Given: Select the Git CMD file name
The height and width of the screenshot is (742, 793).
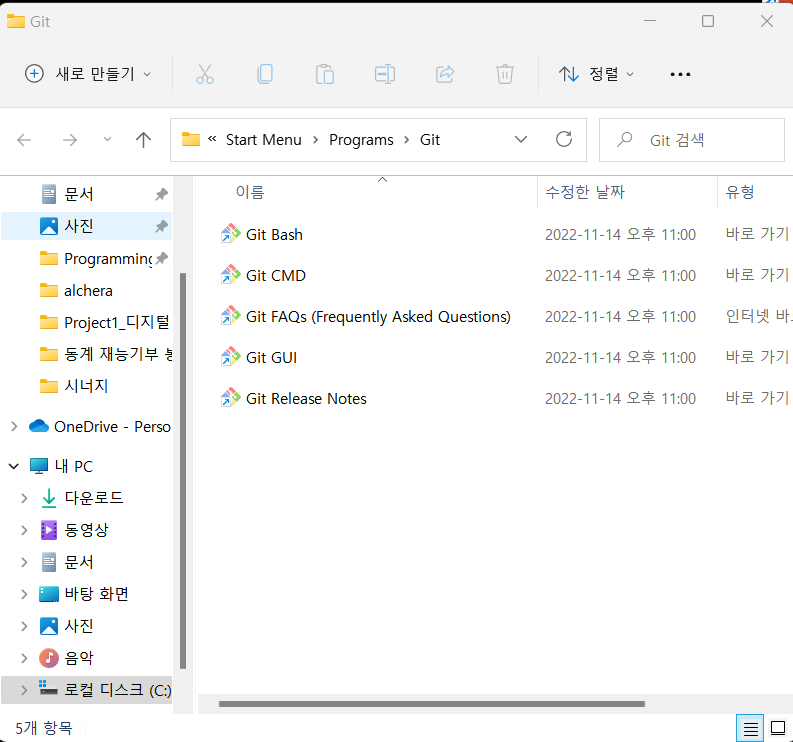Looking at the screenshot, I should (276, 276).
